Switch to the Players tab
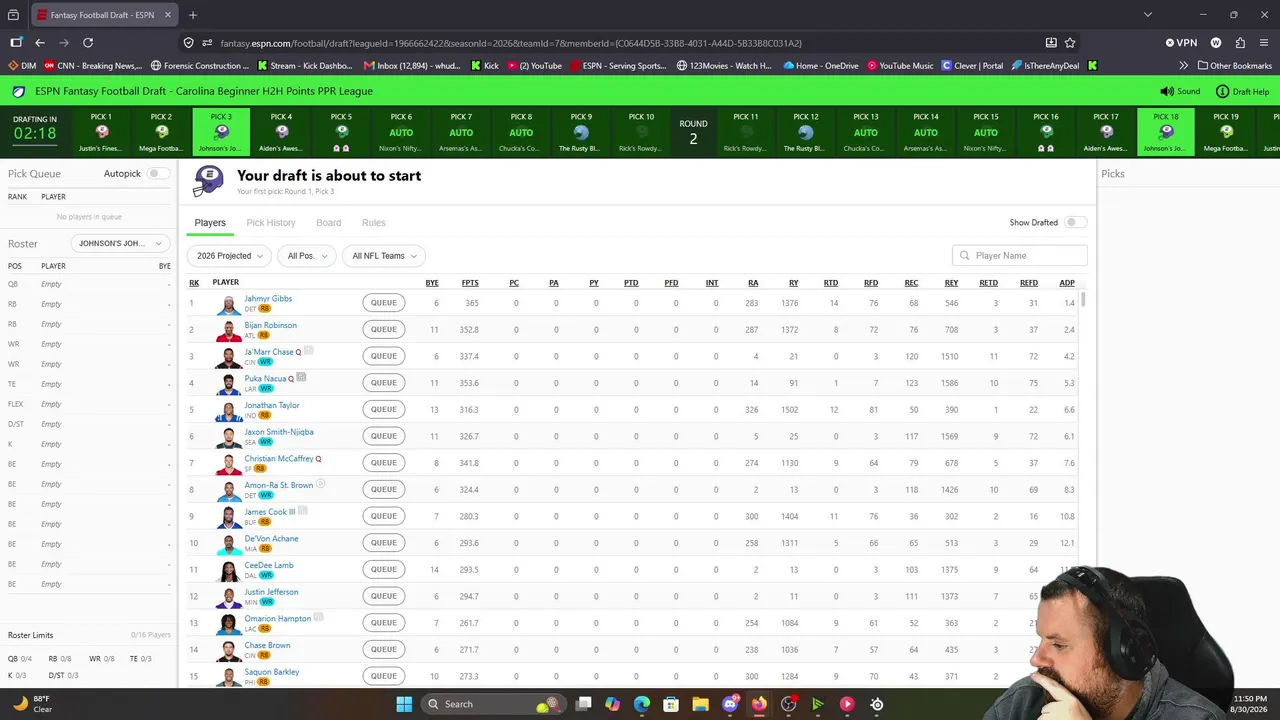The height and width of the screenshot is (720, 1280). point(210,223)
